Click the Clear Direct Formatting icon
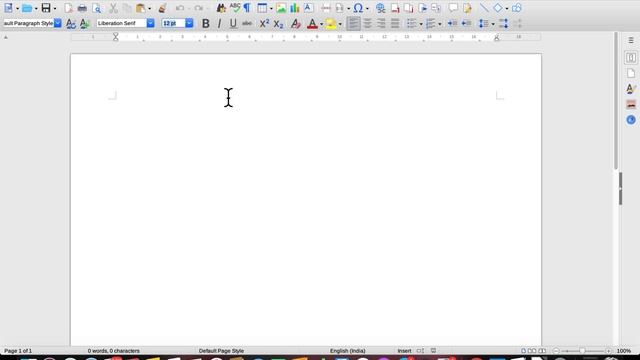This screenshot has width=640, height=360. pos(296,24)
